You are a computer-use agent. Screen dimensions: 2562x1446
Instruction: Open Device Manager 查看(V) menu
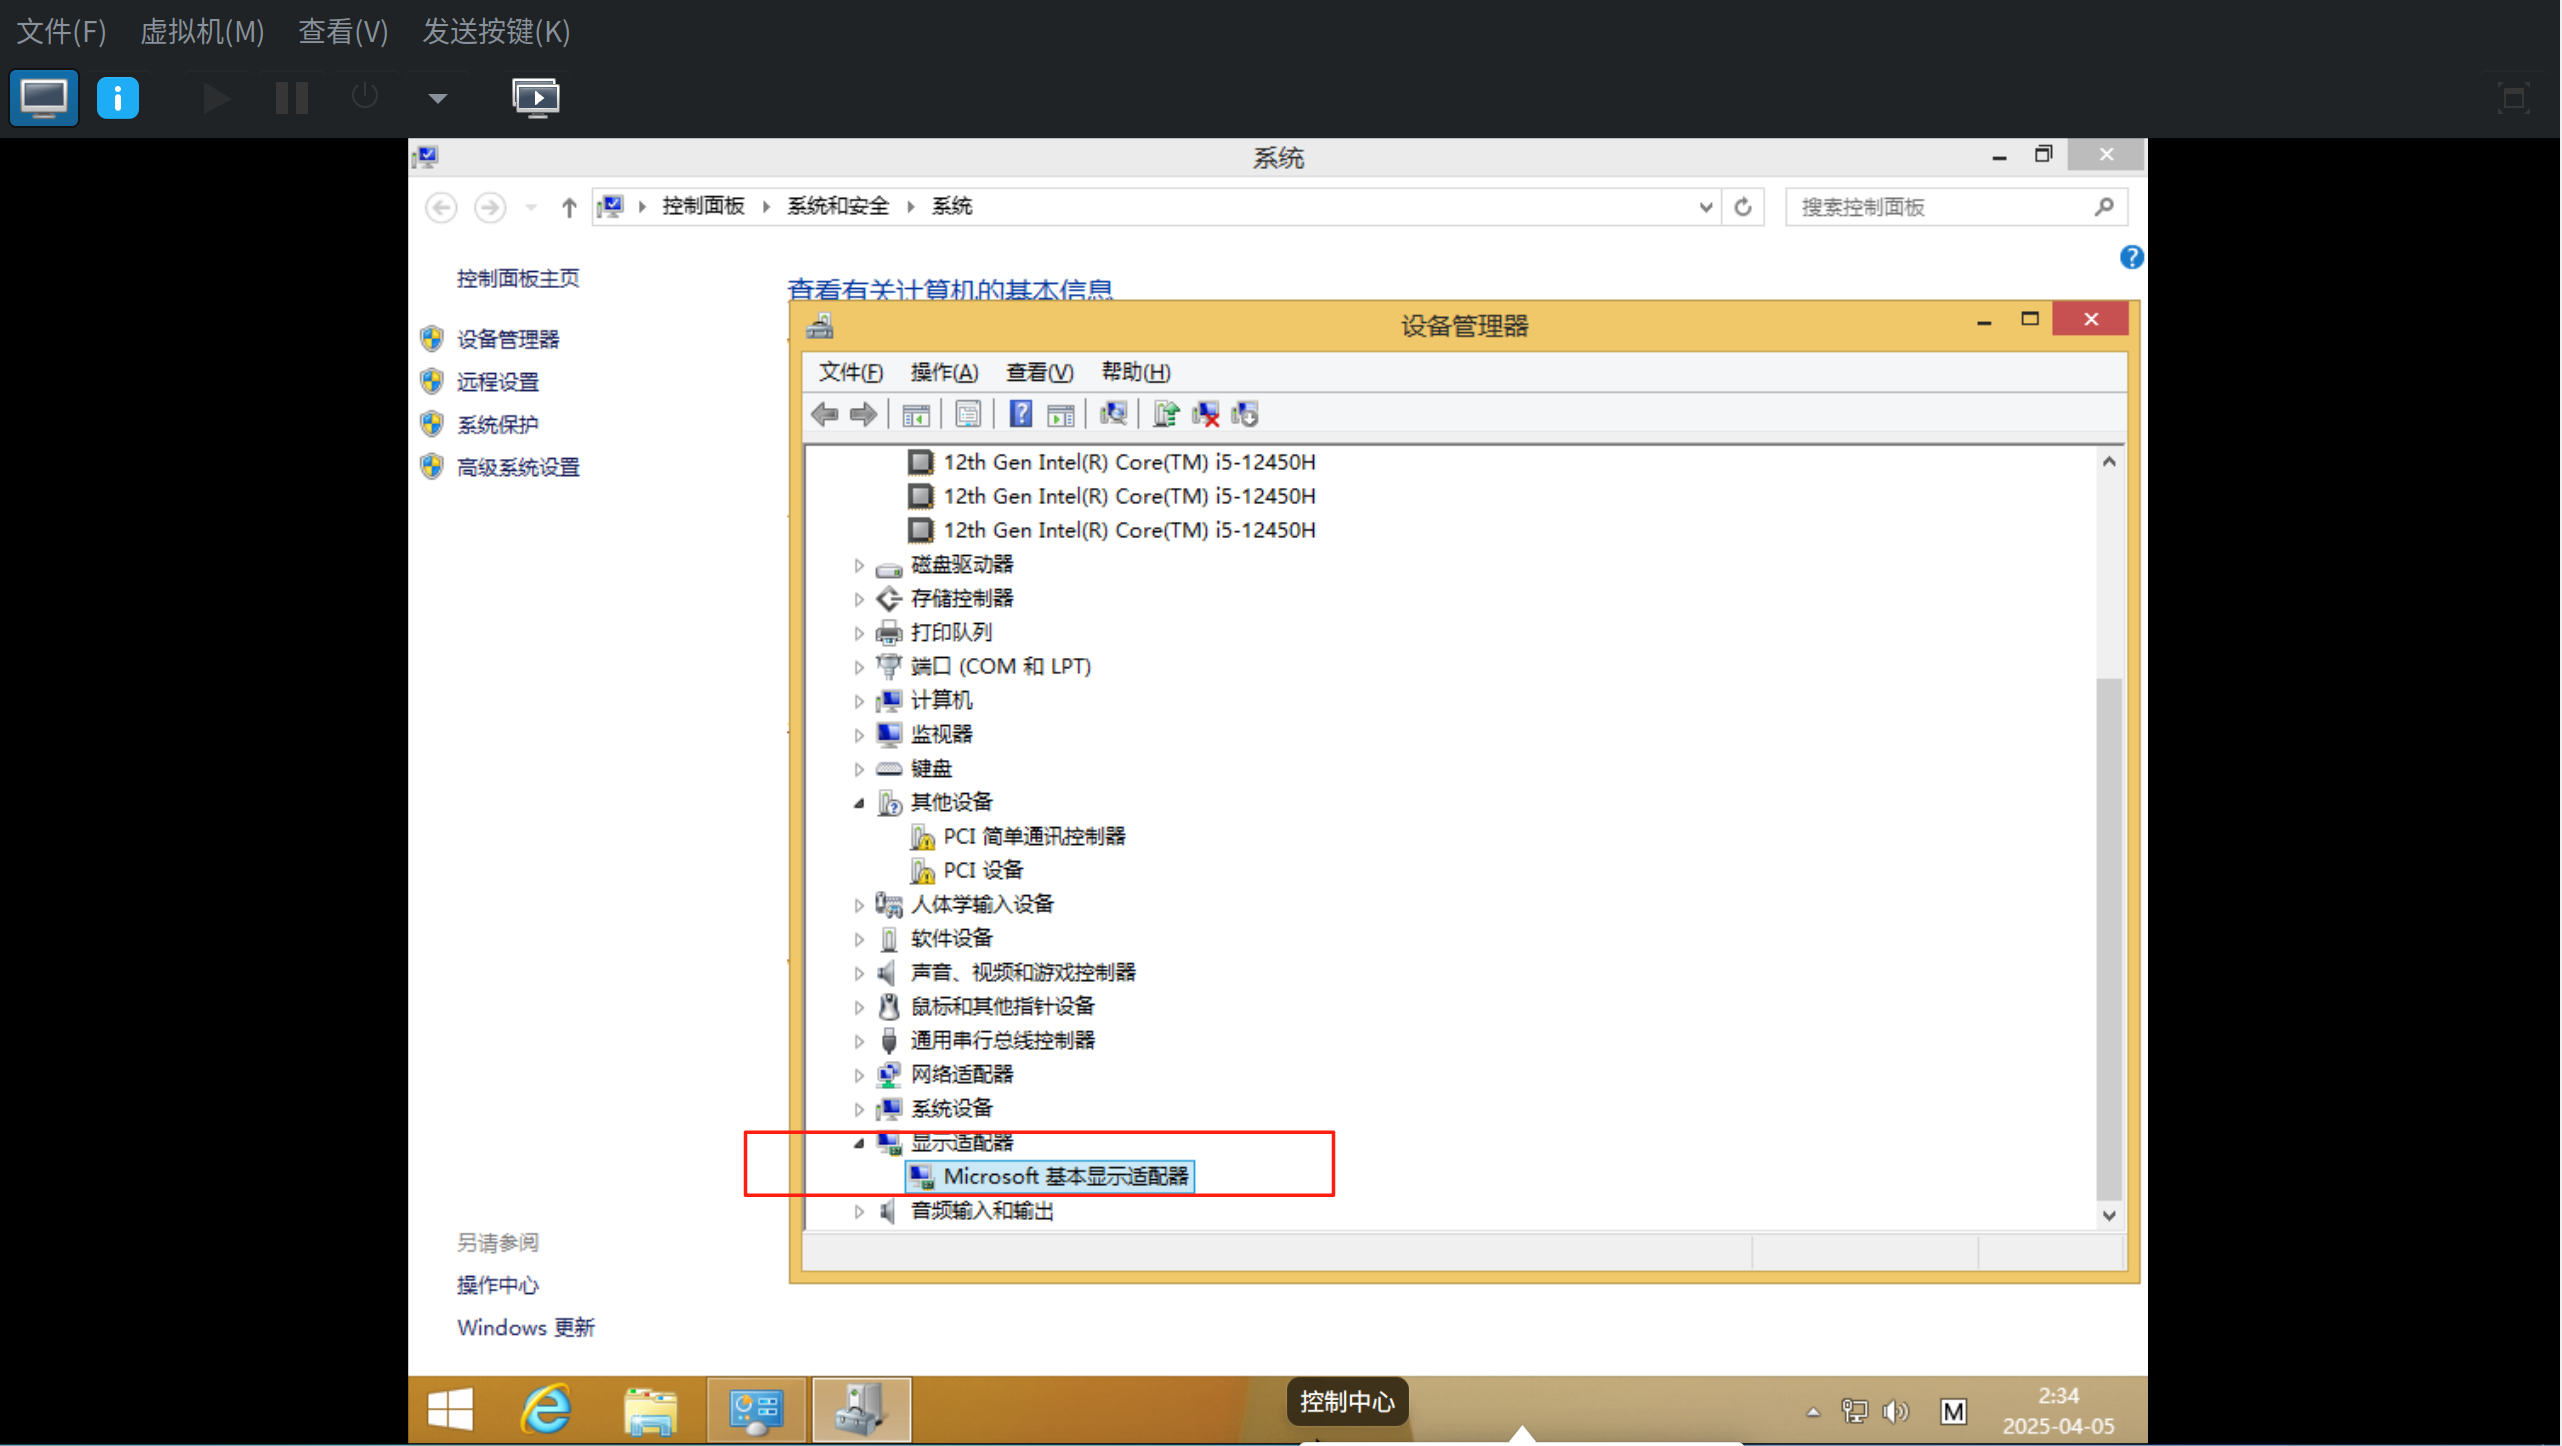(1040, 373)
